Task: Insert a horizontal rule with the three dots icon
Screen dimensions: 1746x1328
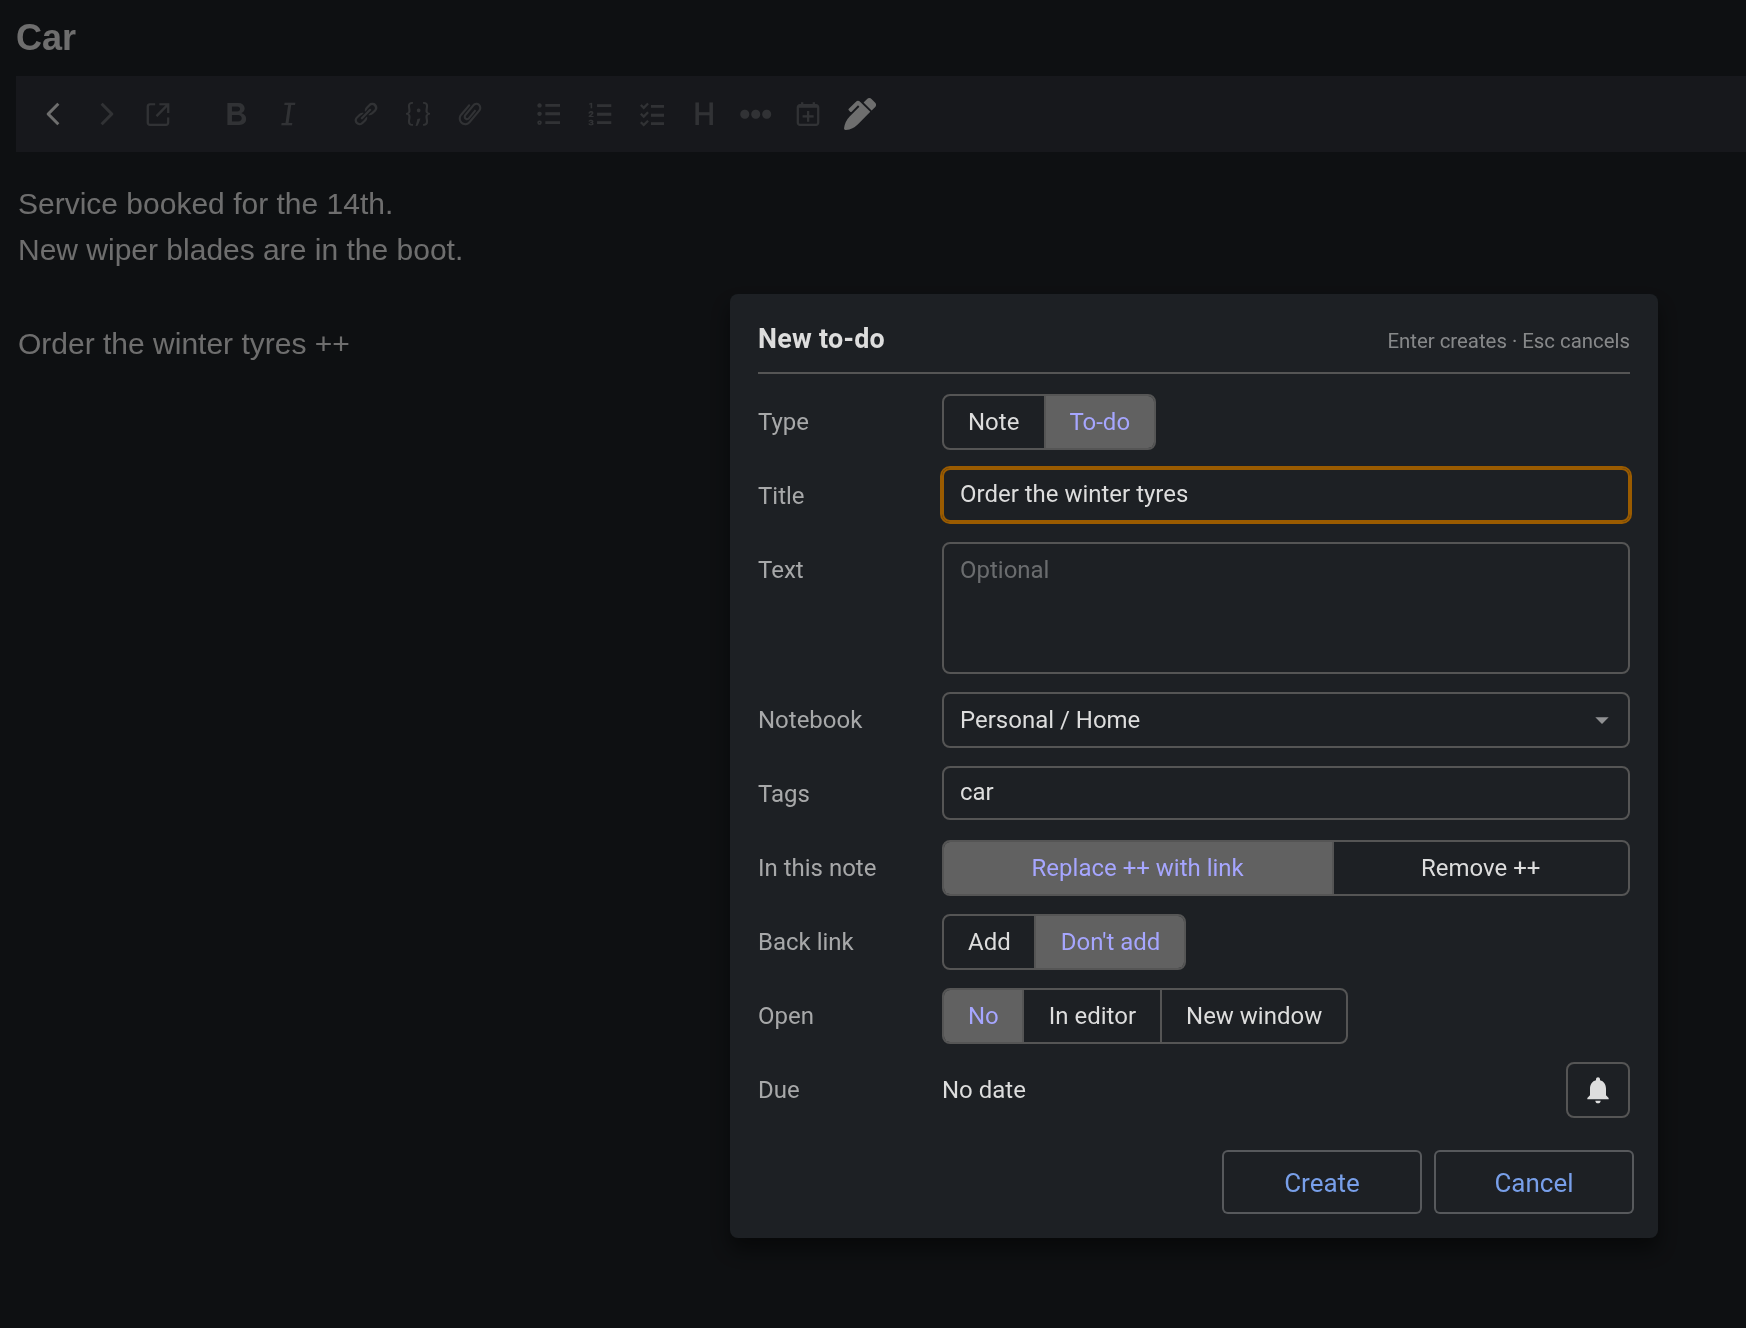Action: click(756, 114)
